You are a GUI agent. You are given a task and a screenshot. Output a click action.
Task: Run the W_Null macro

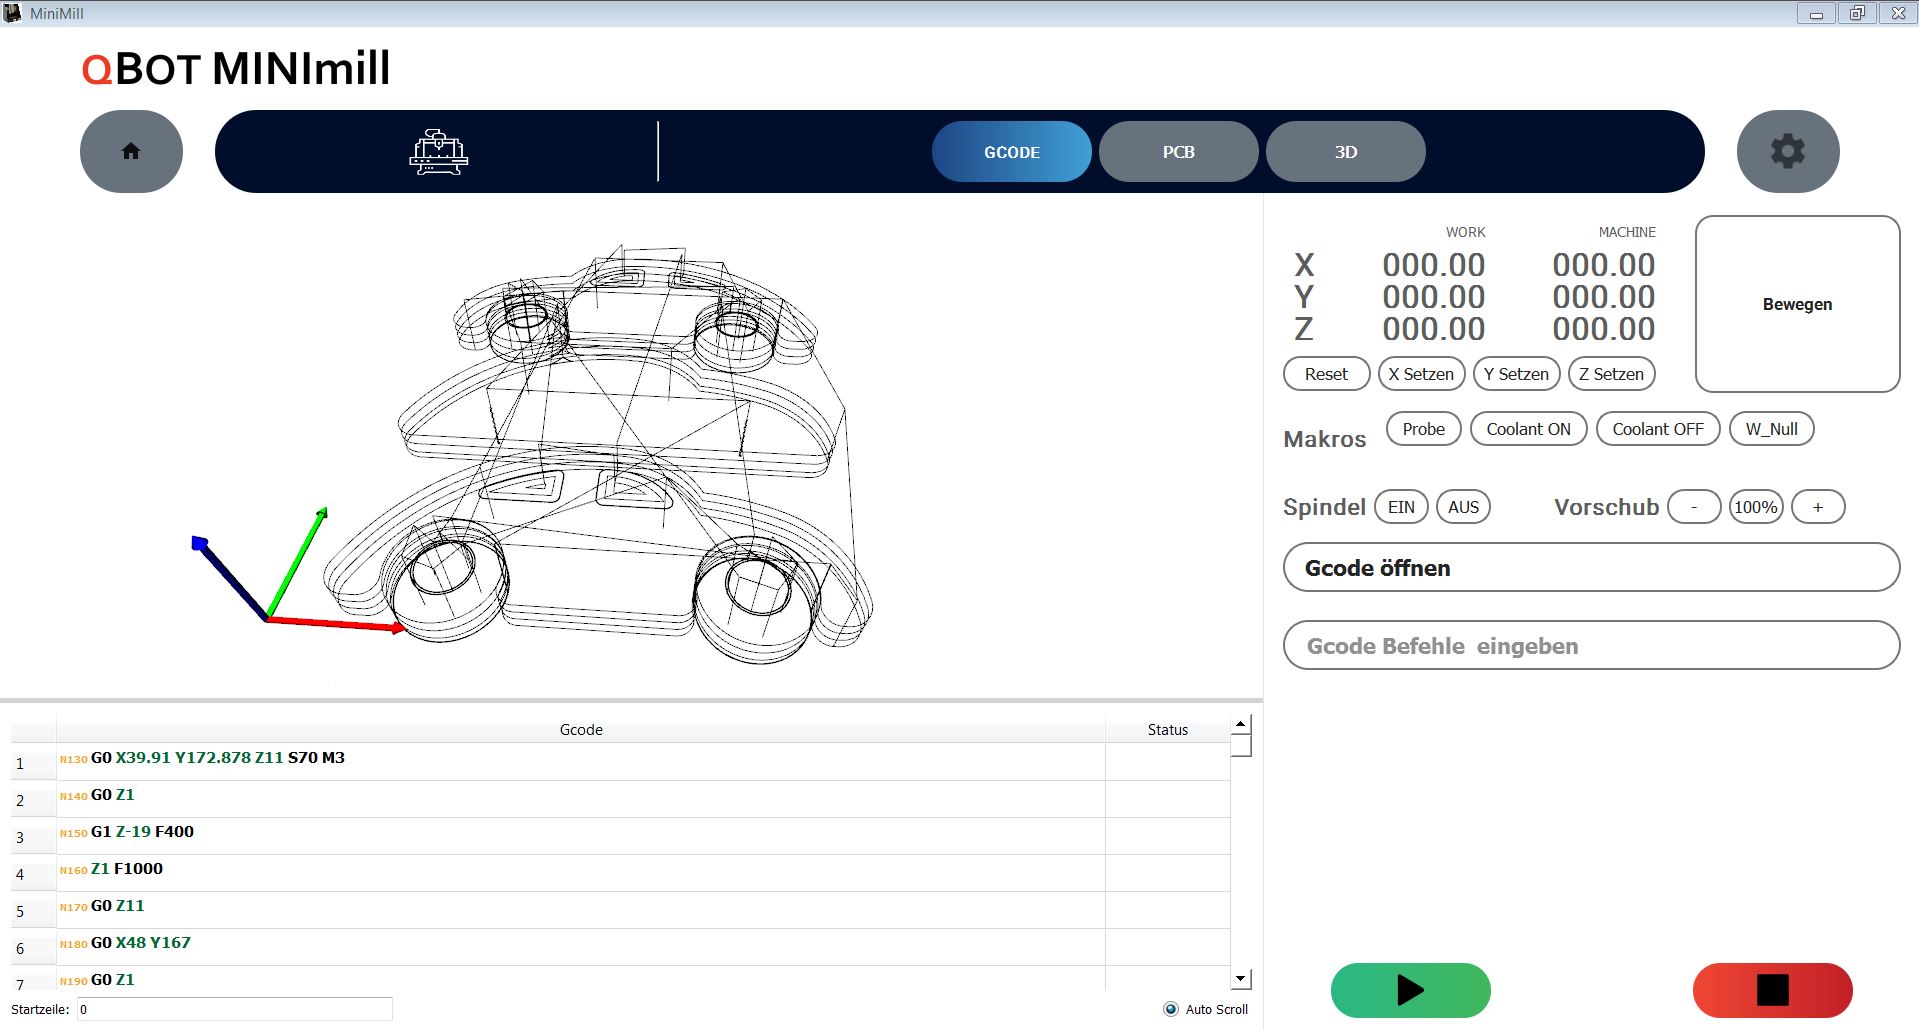tap(1771, 429)
